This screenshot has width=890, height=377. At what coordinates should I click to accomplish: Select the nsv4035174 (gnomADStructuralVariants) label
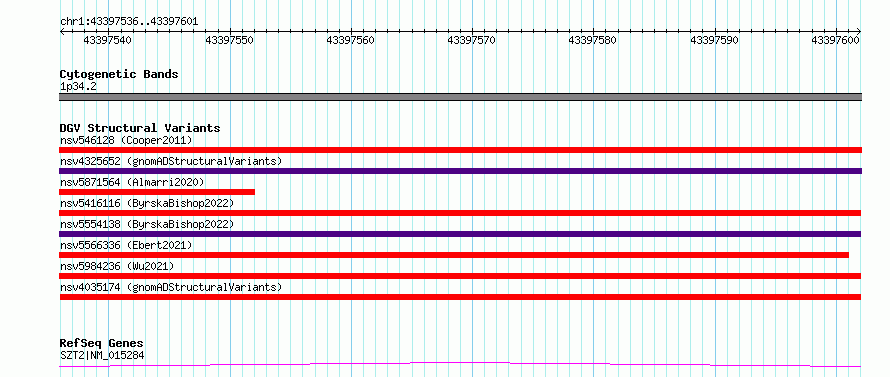[x=171, y=287]
